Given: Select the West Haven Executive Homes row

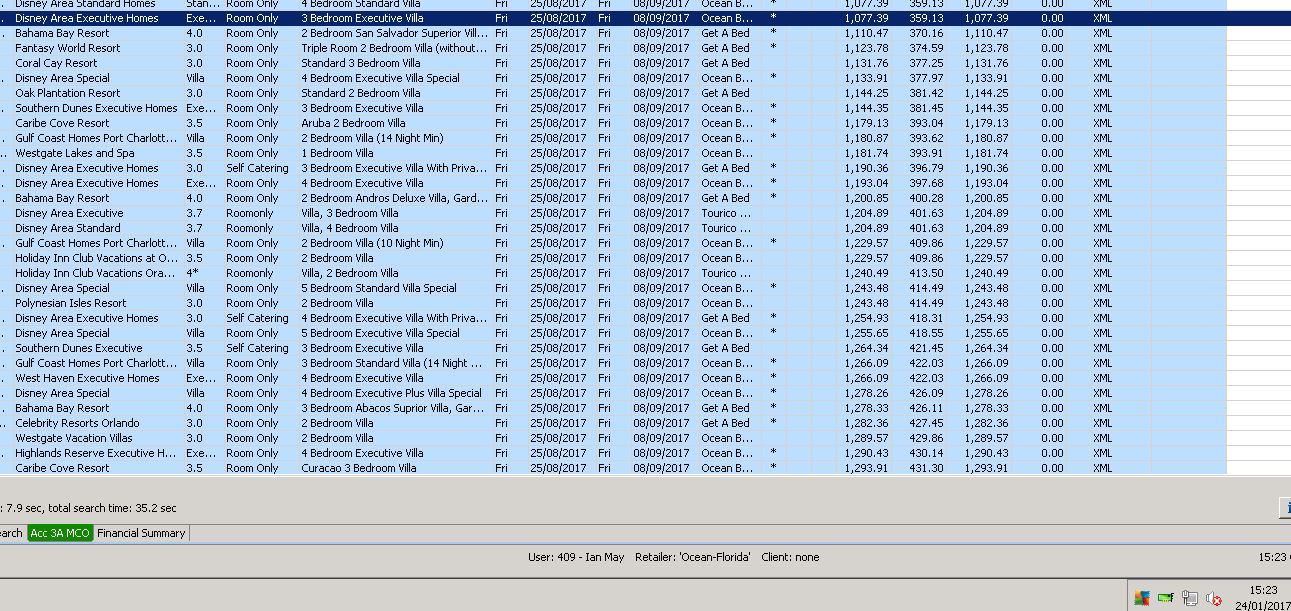Looking at the screenshot, I should coord(613,378).
